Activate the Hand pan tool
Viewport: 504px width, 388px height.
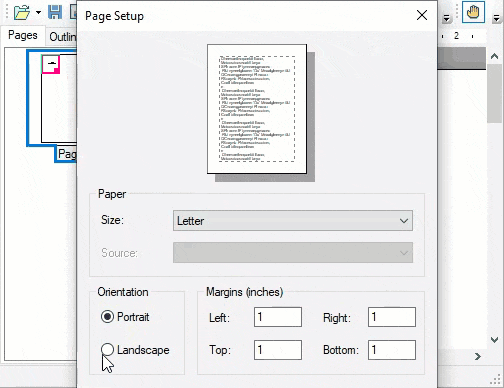(x=473, y=12)
